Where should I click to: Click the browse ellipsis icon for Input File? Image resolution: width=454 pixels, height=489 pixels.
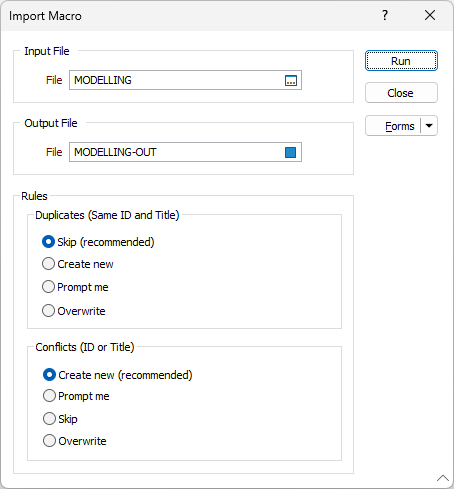tap(291, 80)
